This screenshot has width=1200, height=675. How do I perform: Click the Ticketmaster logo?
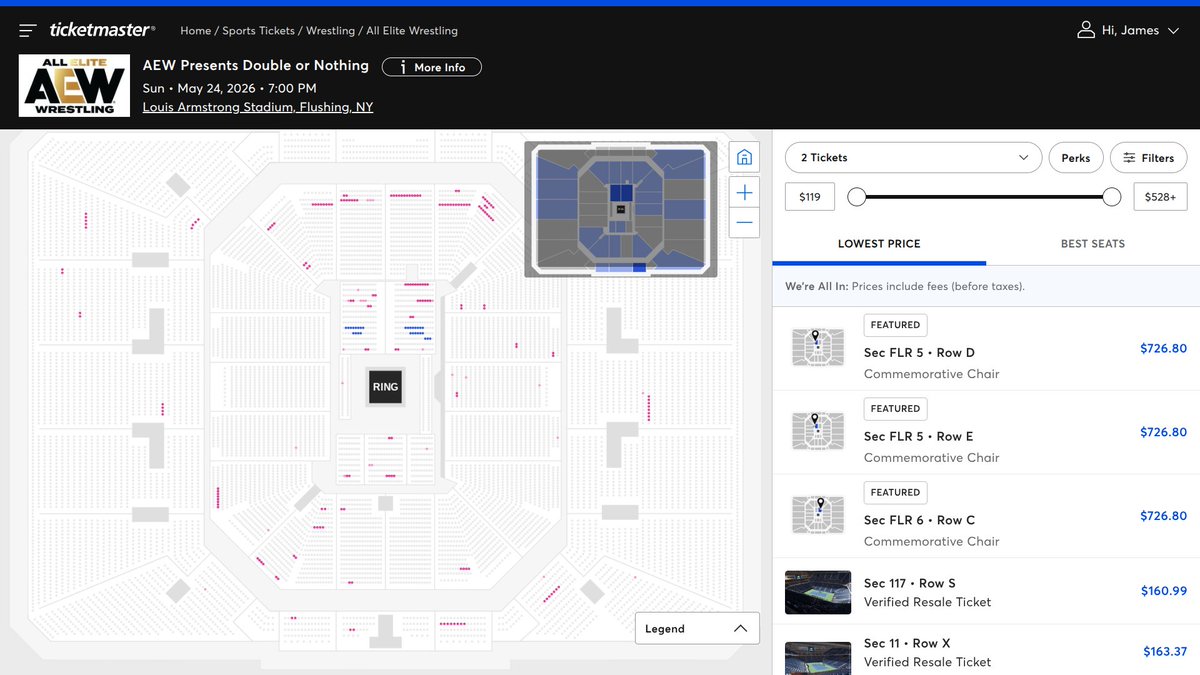click(102, 31)
